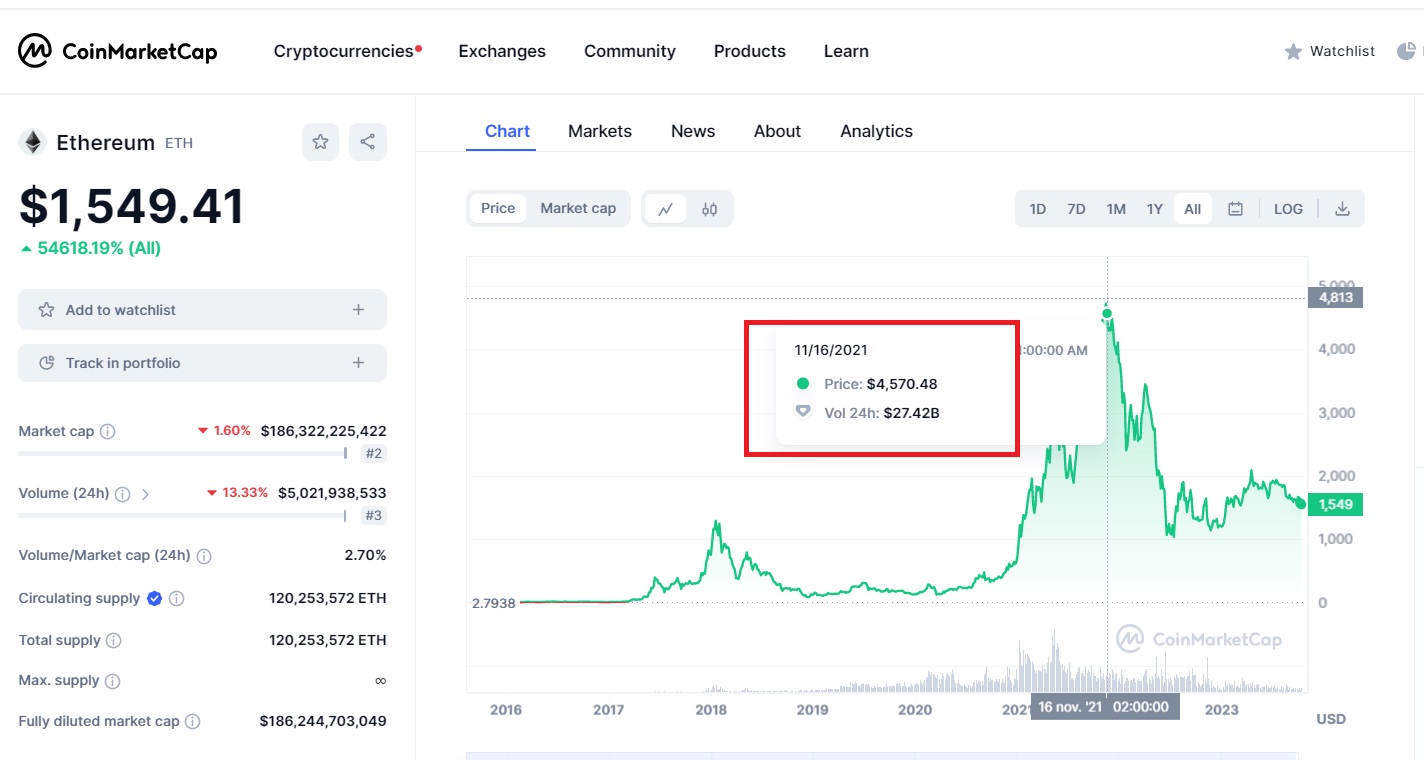Click plus icon on Track in portfolio
This screenshot has width=1424, height=760.
coord(359,363)
